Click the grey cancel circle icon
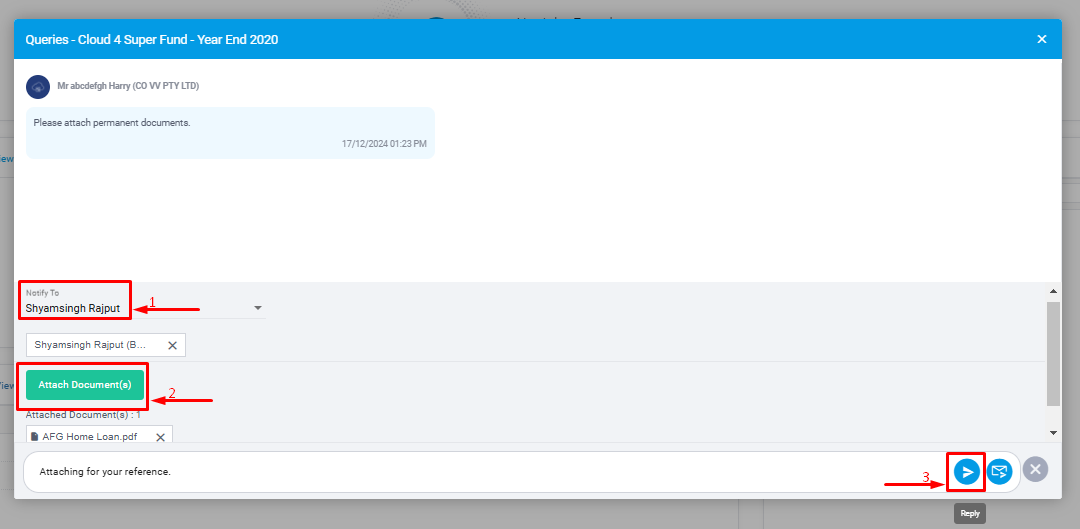Image resolution: width=1080 pixels, height=529 pixels. coord(1035,469)
